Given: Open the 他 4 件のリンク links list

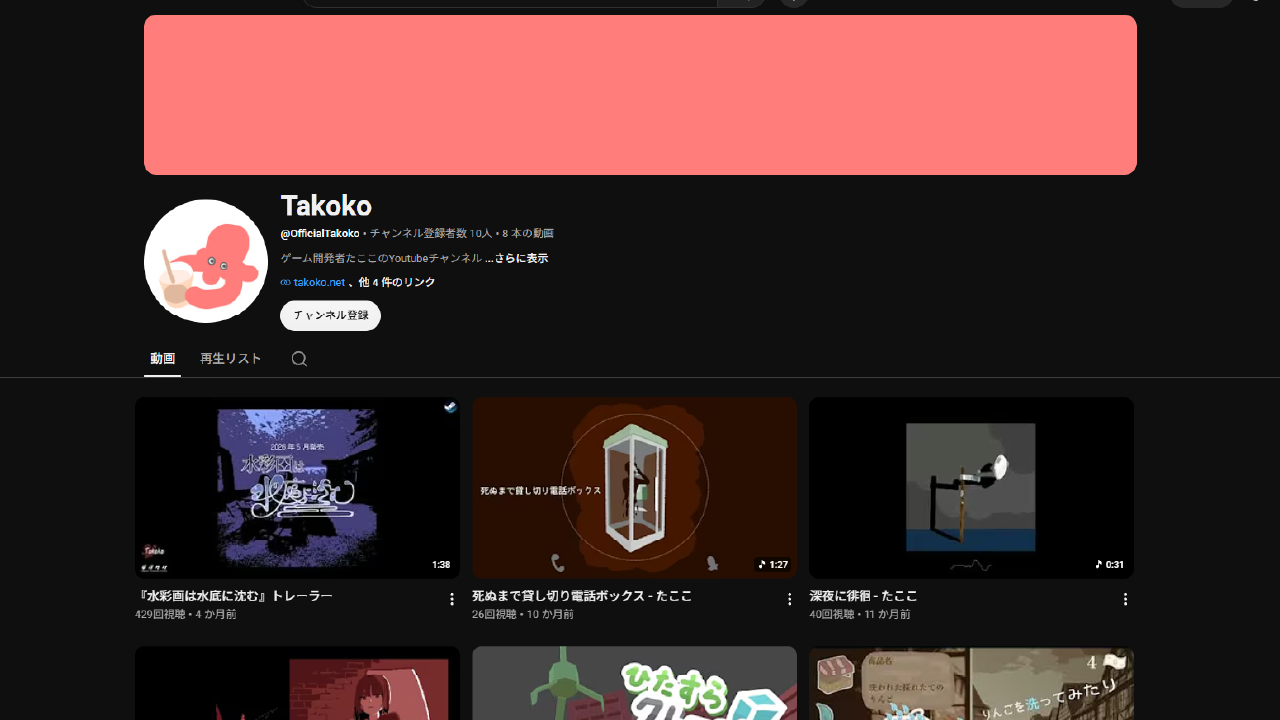Looking at the screenshot, I should coord(397,283).
